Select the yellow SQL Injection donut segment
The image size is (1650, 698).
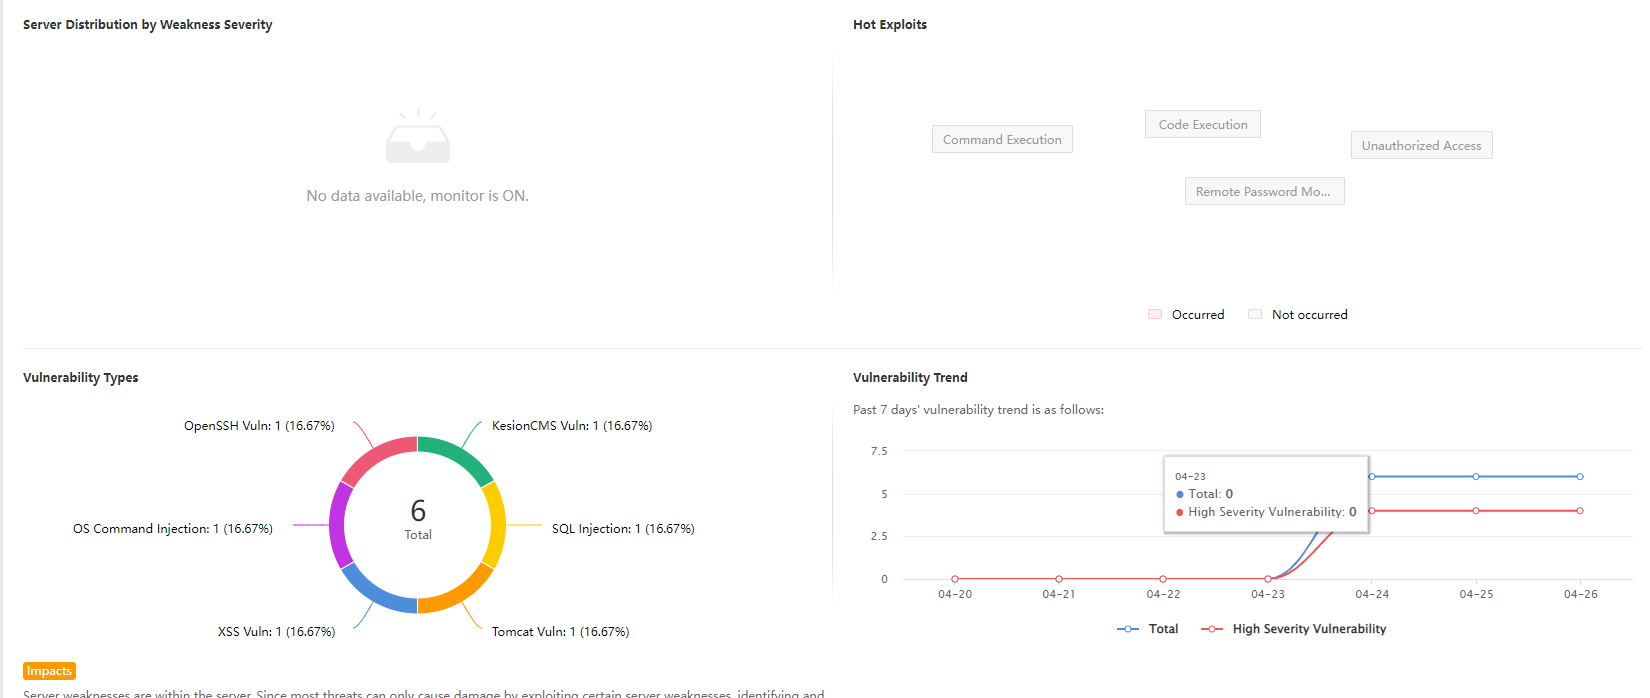click(x=495, y=525)
